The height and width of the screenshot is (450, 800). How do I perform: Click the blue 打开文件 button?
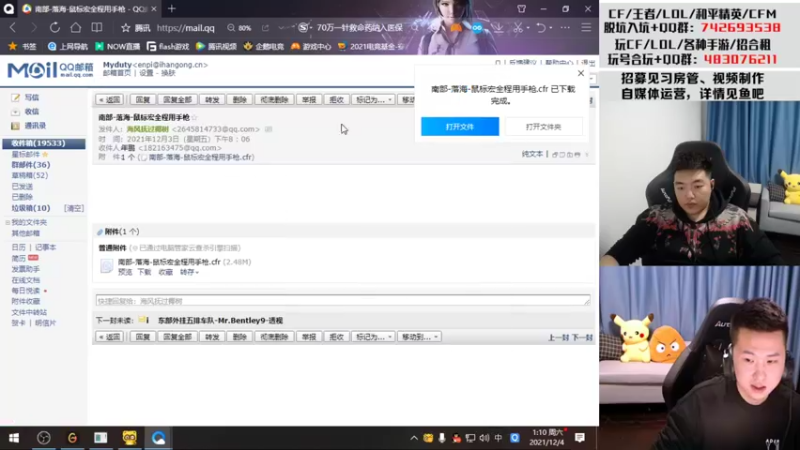460,127
